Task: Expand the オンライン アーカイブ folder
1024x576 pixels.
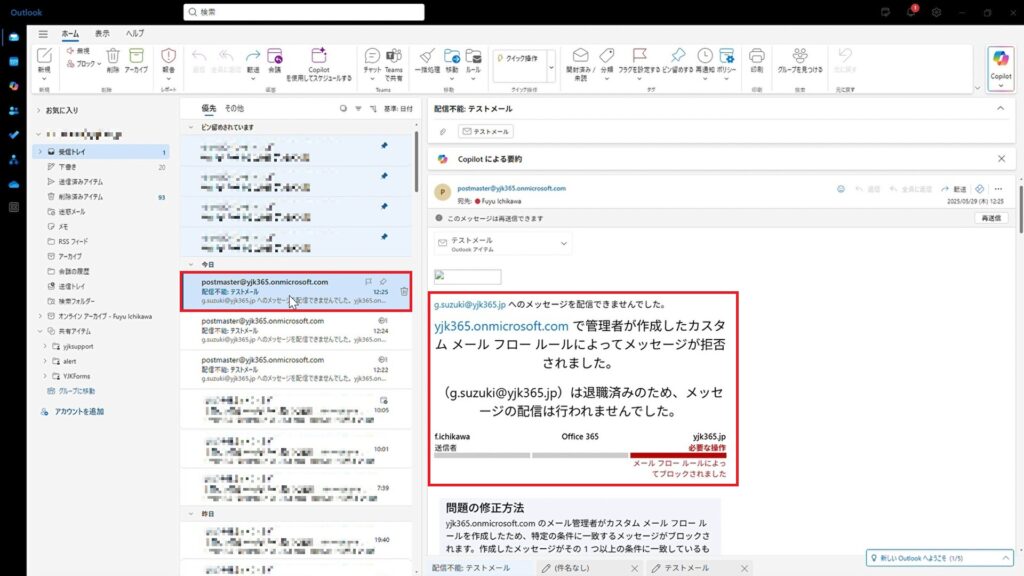Action: 40,316
